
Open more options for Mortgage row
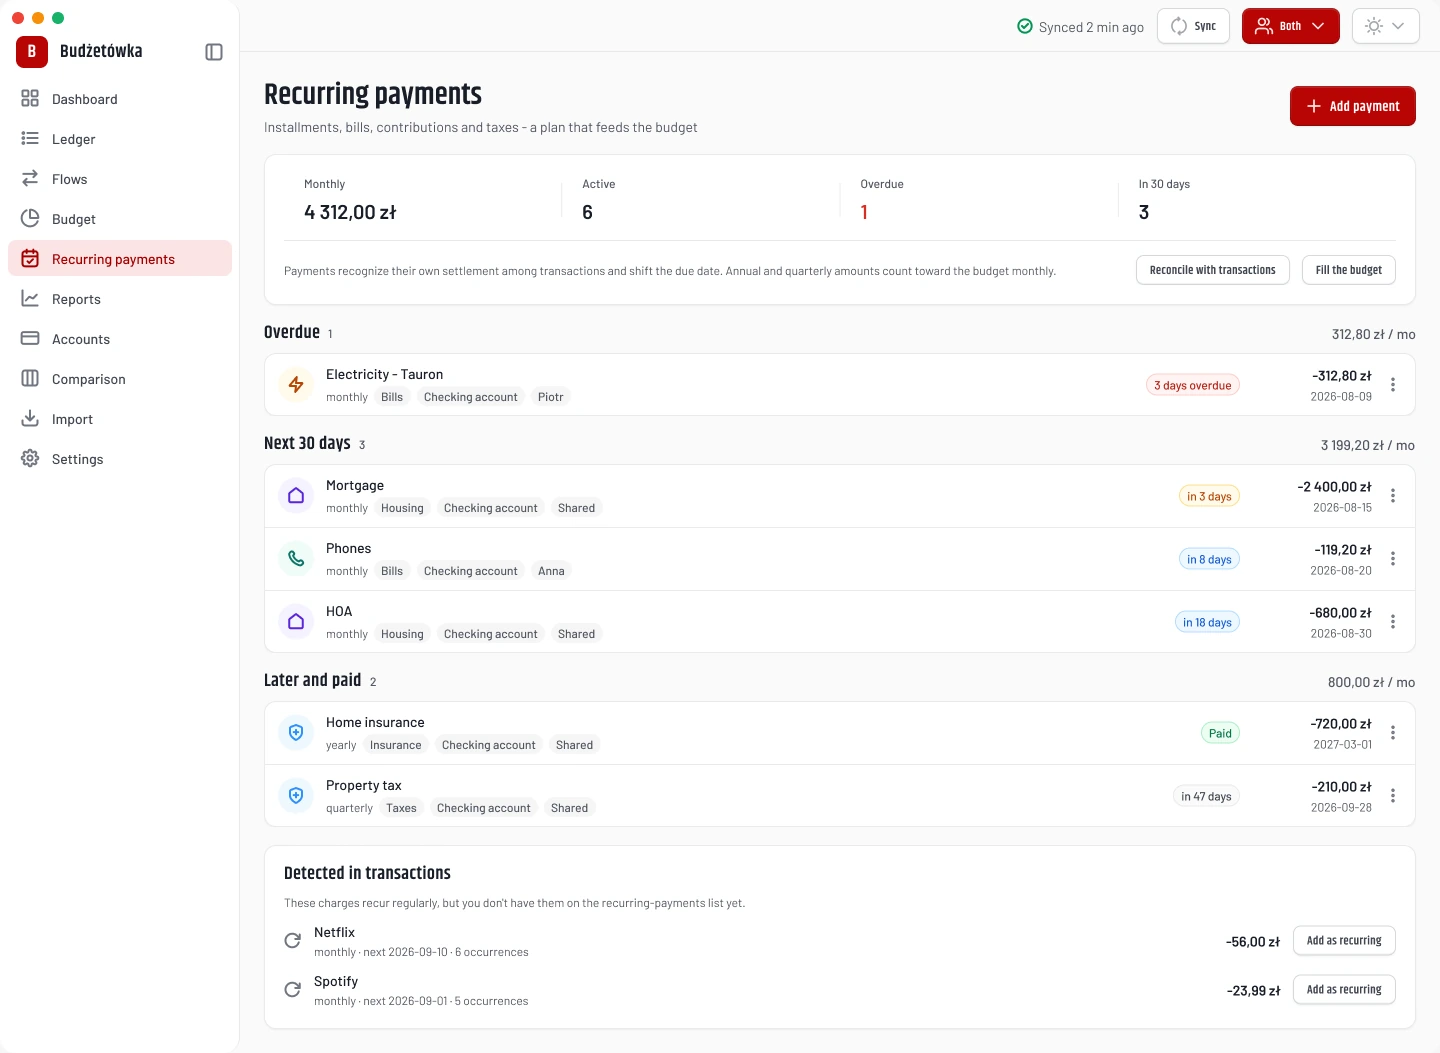(1393, 496)
